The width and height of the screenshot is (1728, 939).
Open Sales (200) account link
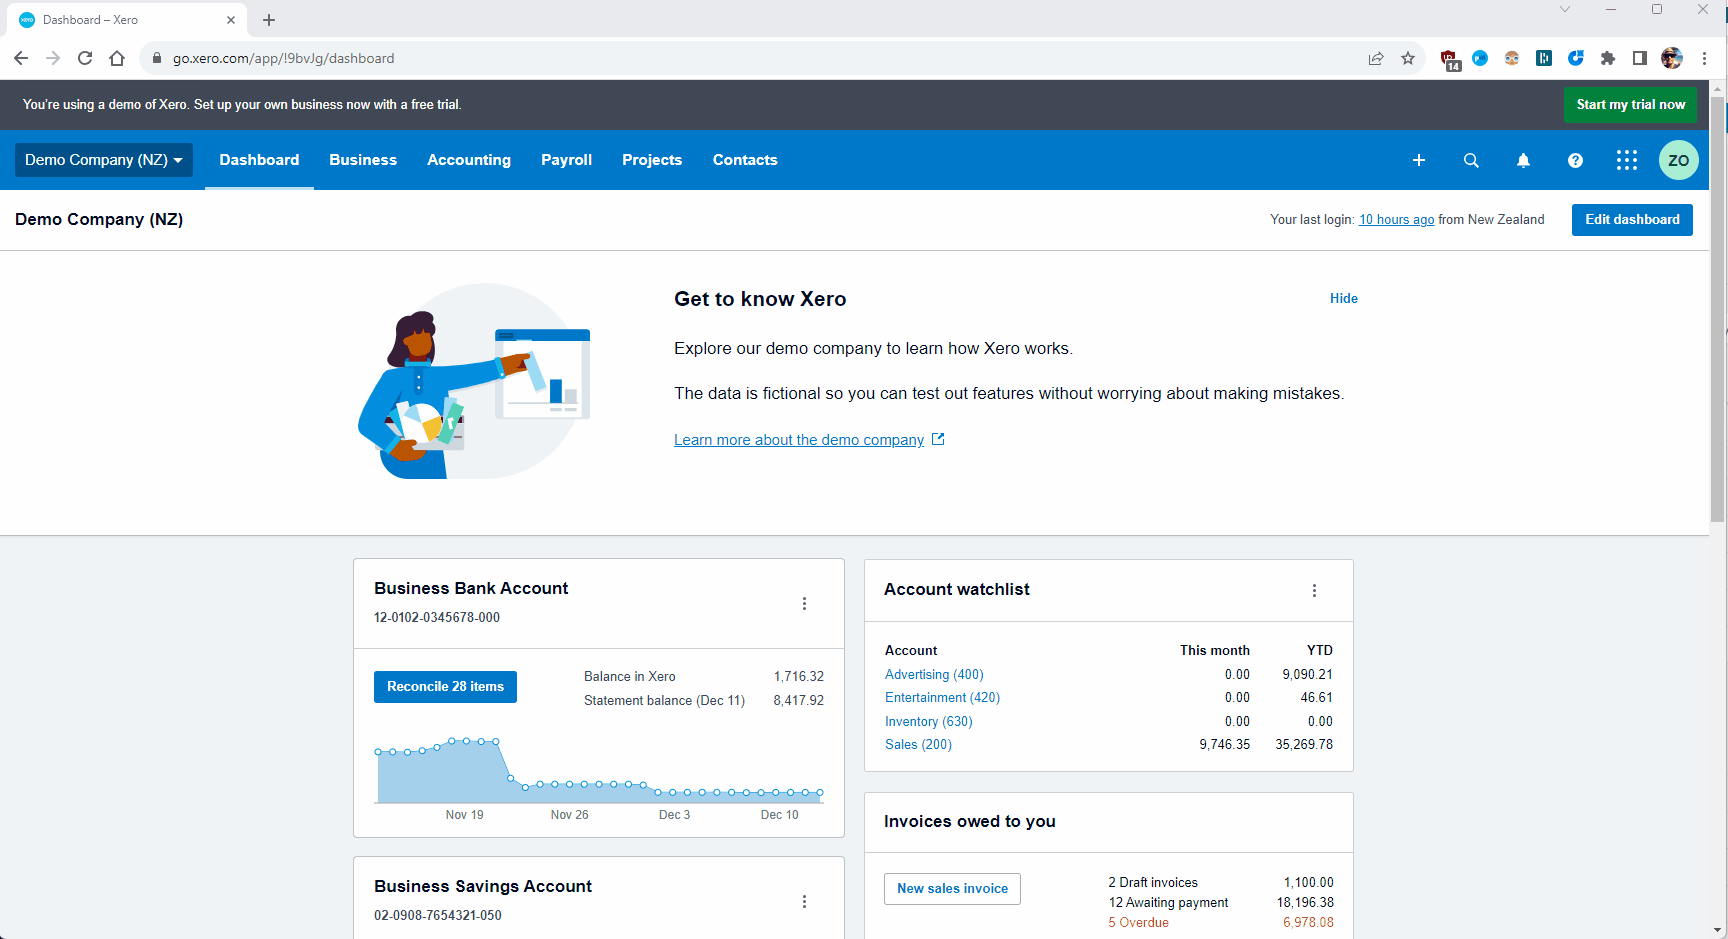(918, 745)
